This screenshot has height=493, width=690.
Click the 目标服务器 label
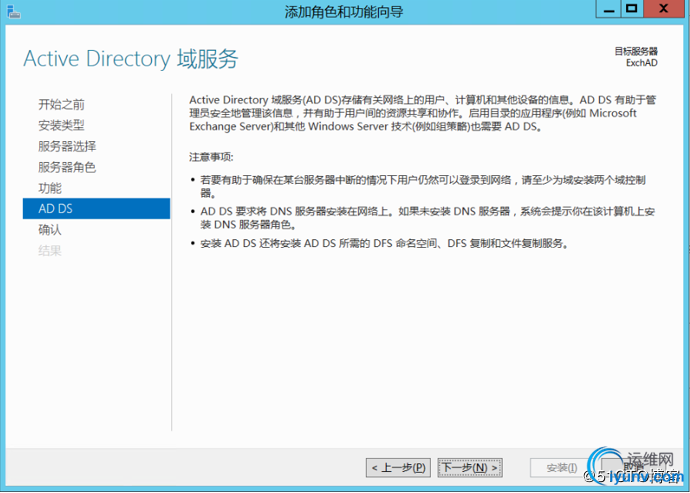(x=636, y=52)
